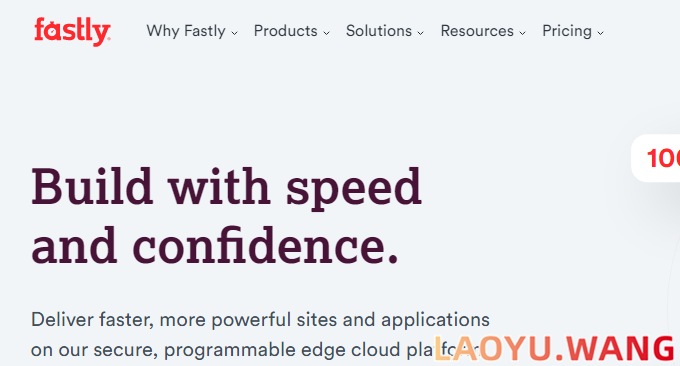
Task: Click the word "confidence." in the heading
Action: 265,245
